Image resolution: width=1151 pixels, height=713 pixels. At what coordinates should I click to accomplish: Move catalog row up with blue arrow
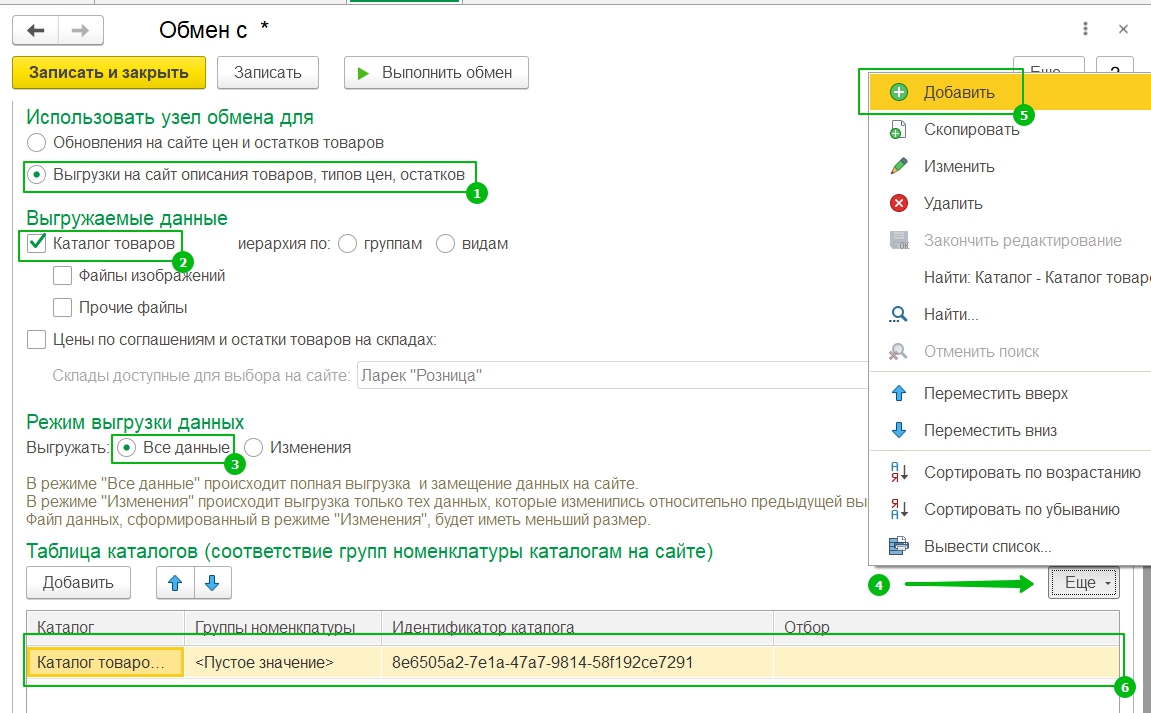pos(175,583)
